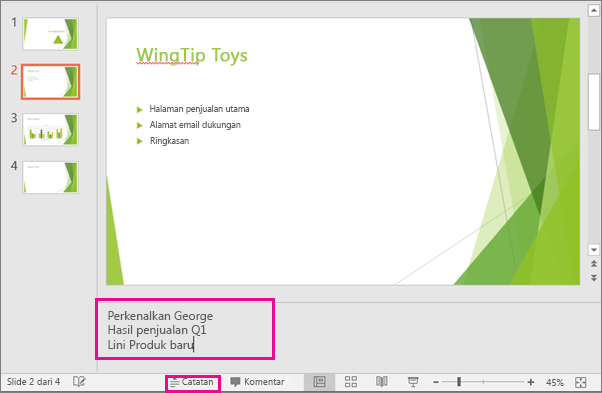
Task: Click the scroll down arrow of slide scrollbar
Action: 594,250
